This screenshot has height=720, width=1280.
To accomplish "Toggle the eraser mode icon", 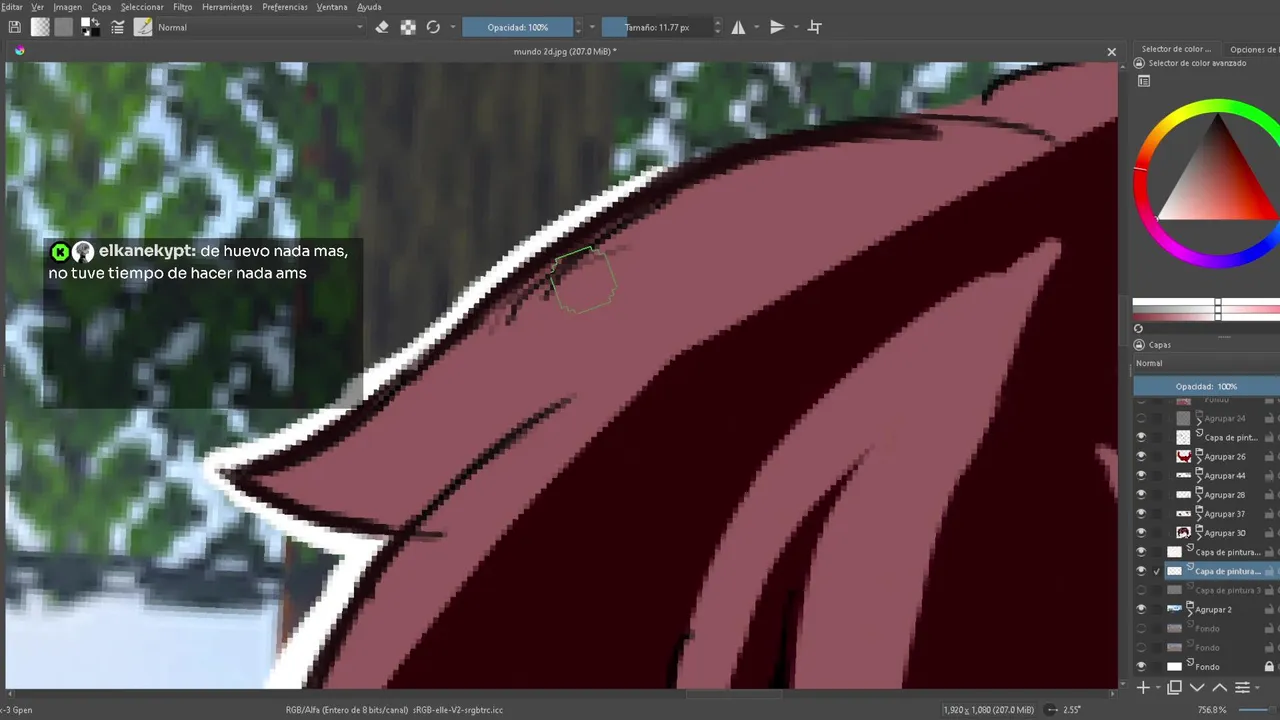I will click(381, 27).
